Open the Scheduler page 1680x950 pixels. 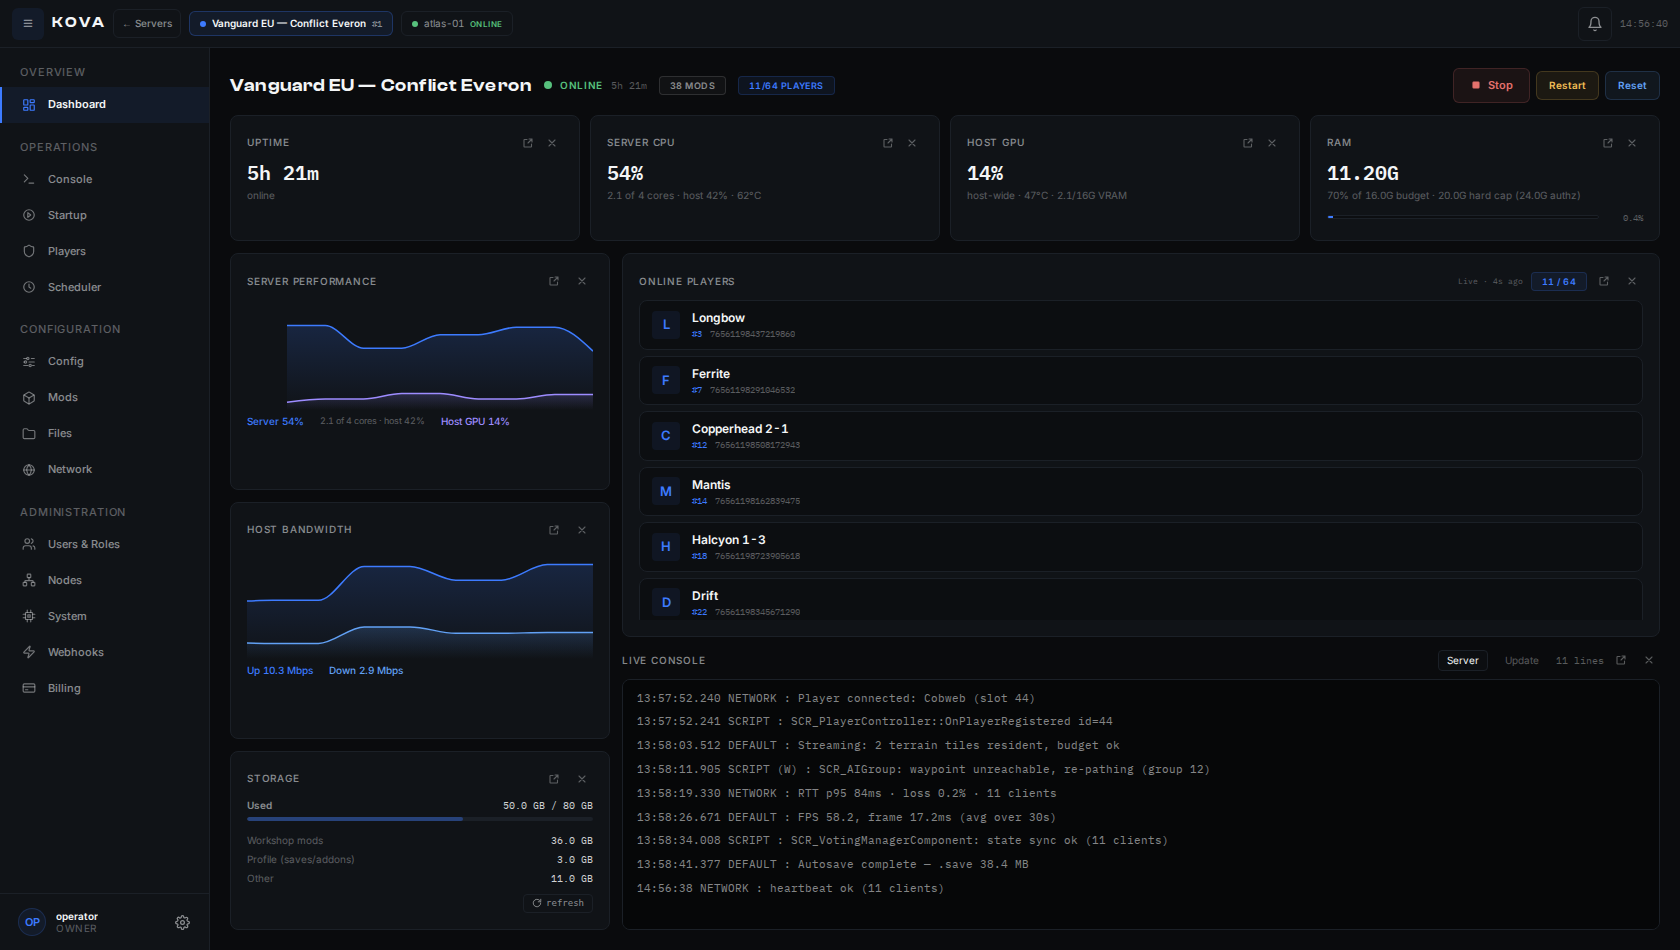105,287
